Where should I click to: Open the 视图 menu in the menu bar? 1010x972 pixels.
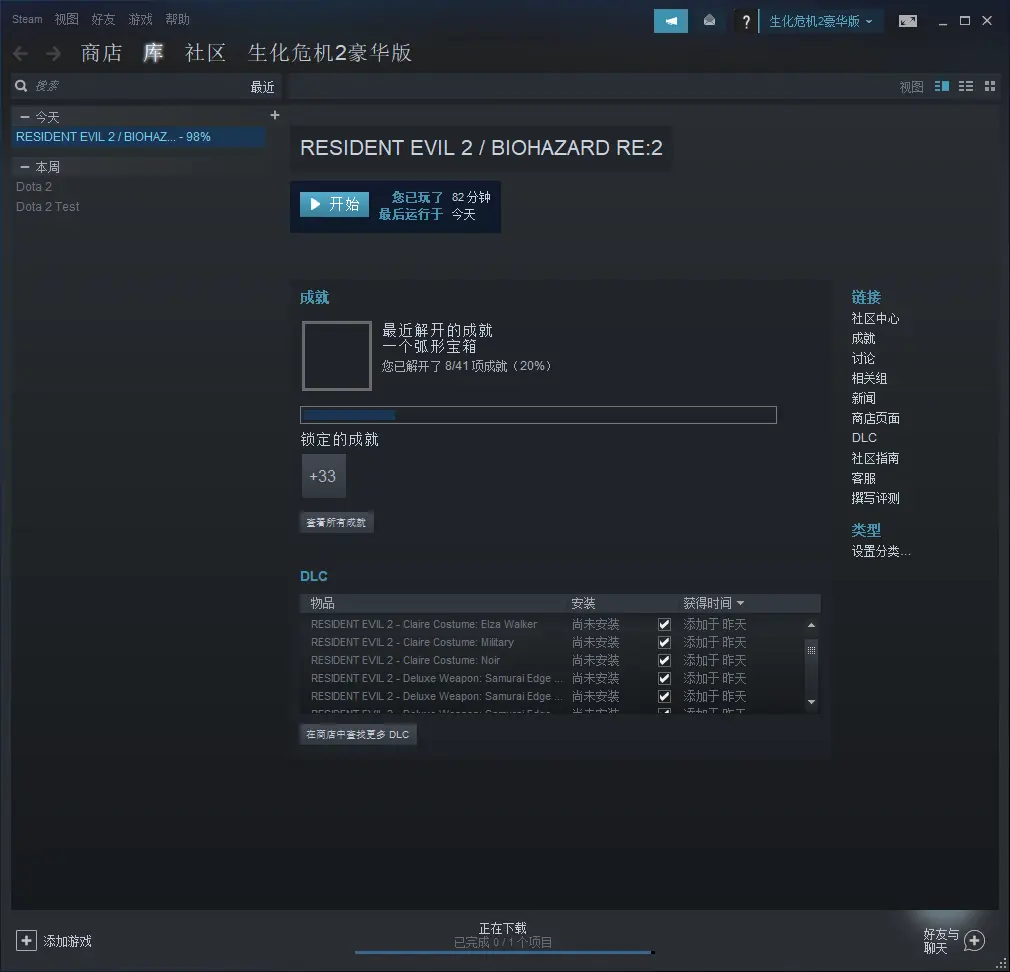66,19
